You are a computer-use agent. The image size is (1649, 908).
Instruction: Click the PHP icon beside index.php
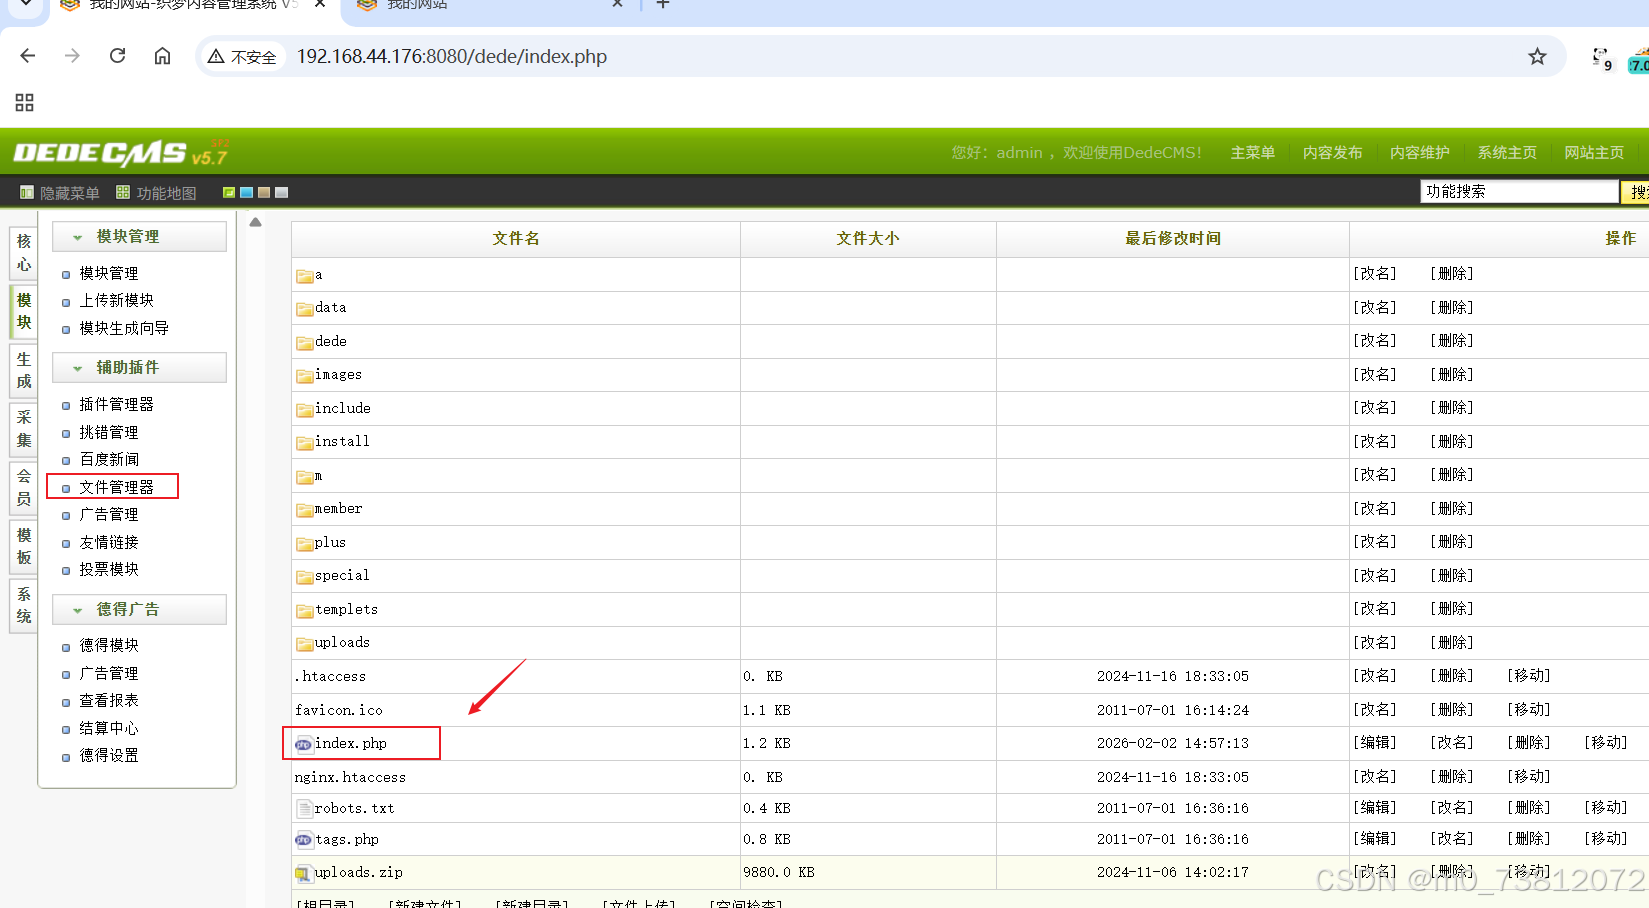point(303,743)
